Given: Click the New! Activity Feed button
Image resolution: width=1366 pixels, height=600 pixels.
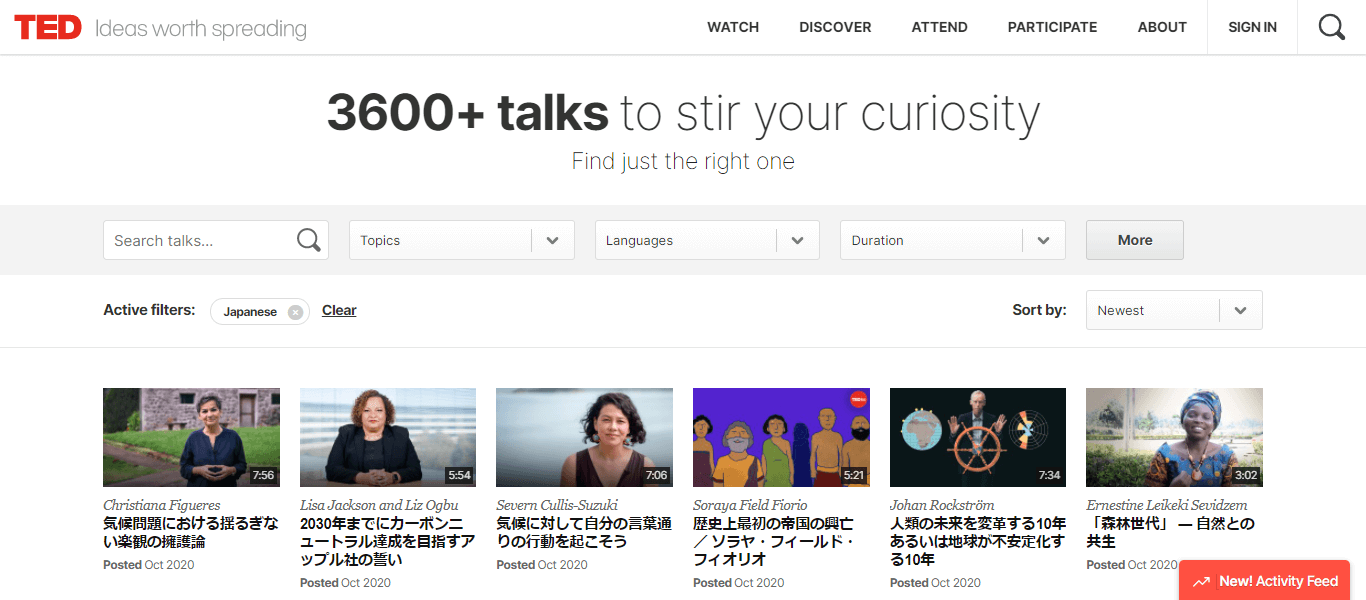Looking at the screenshot, I should click(1264, 581).
